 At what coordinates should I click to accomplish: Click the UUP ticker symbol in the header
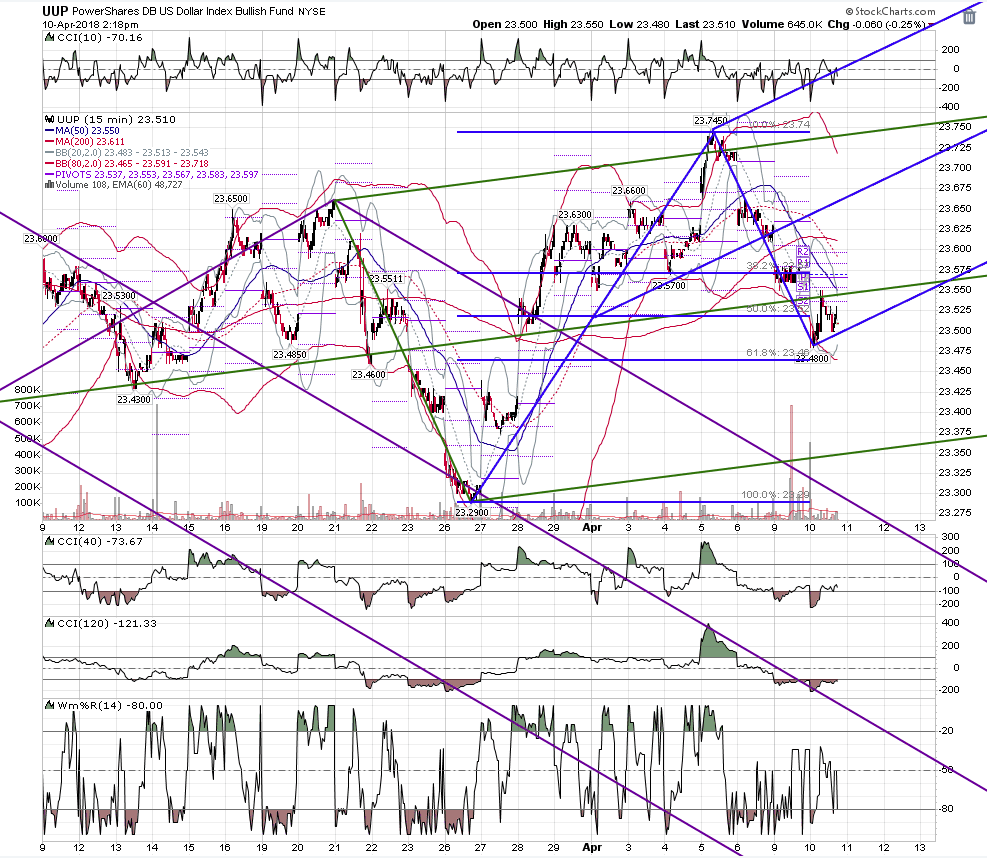pyautogui.click(x=55, y=11)
